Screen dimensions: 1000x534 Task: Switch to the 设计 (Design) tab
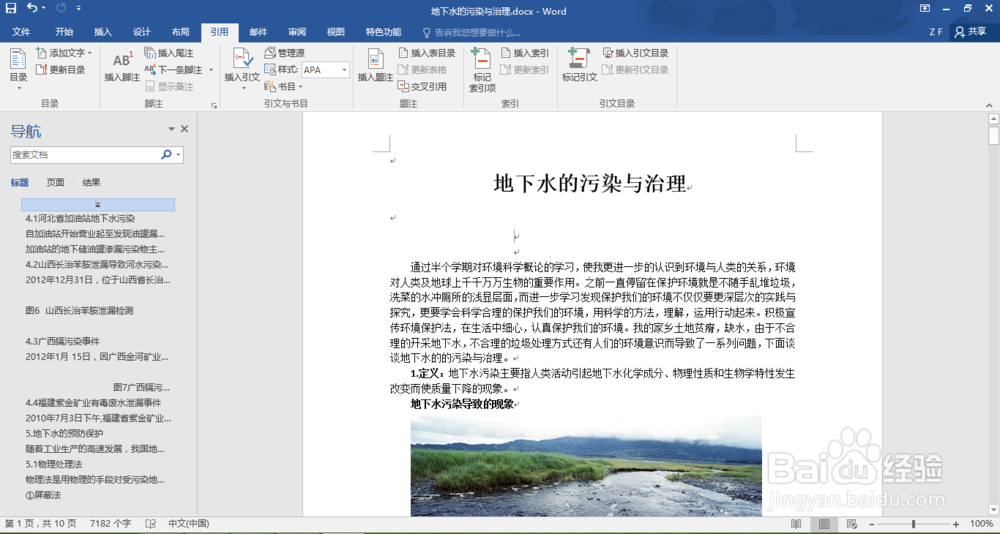[142, 32]
